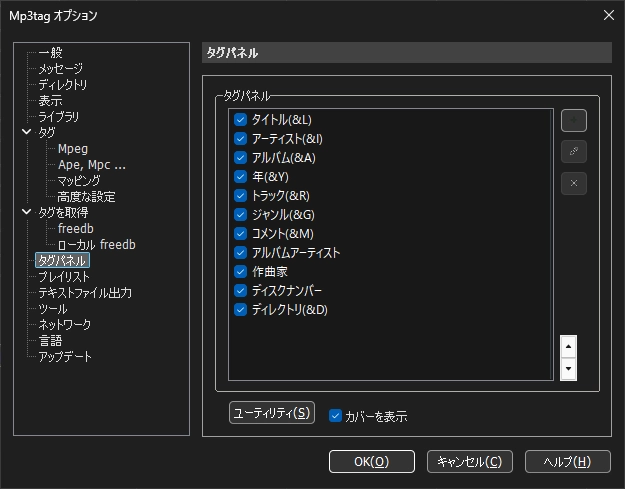Close the Mp3tag オプション dialog
The height and width of the screenshot is (489, 625).
pyautogui.click(x=609, y=15)
